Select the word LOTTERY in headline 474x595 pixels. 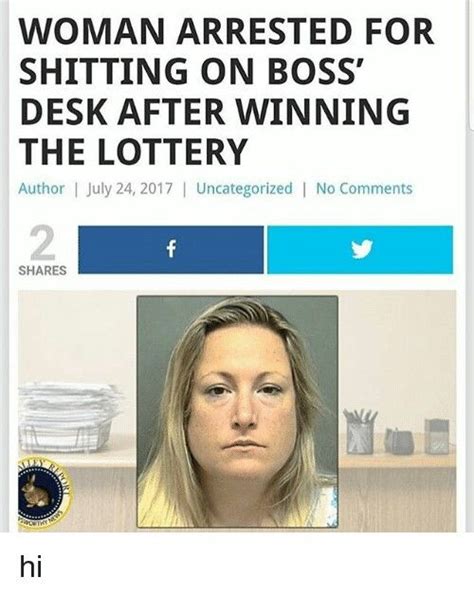pos(175,151)
